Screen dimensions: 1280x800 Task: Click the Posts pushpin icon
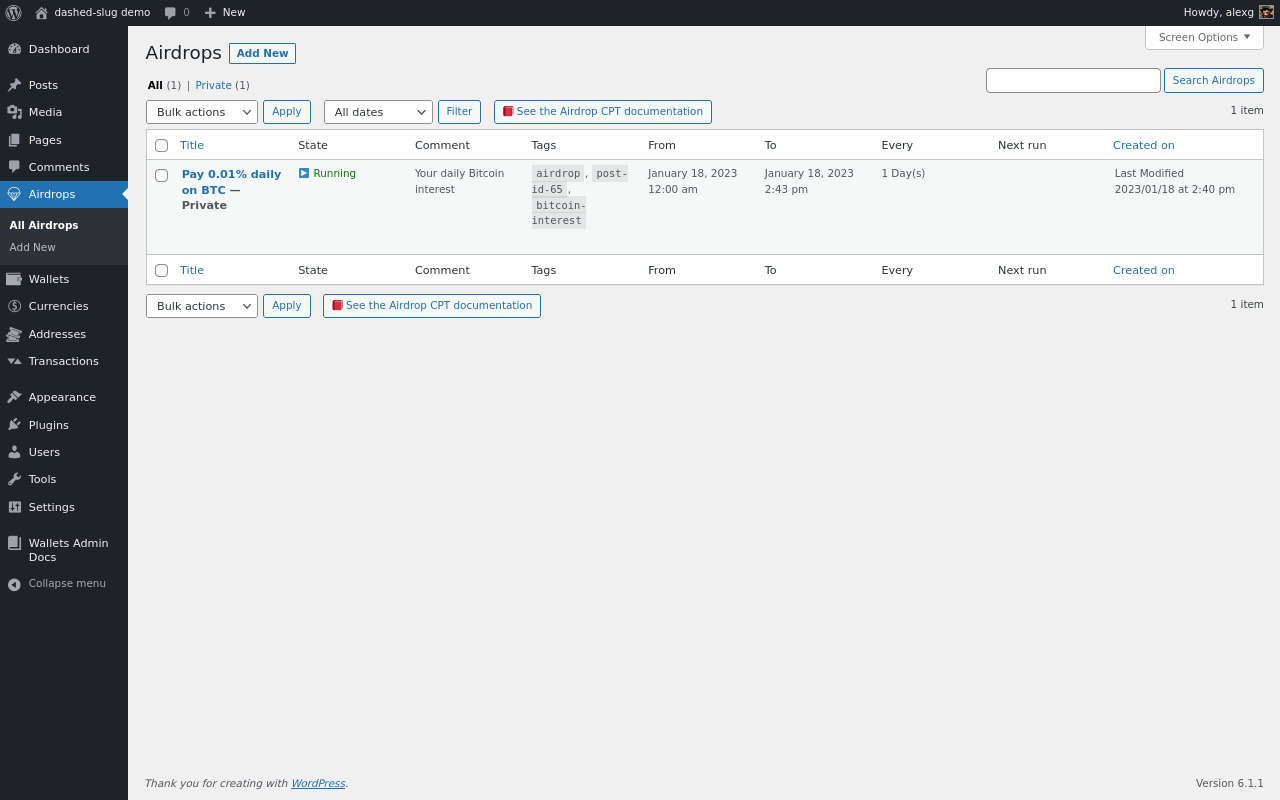14,85
